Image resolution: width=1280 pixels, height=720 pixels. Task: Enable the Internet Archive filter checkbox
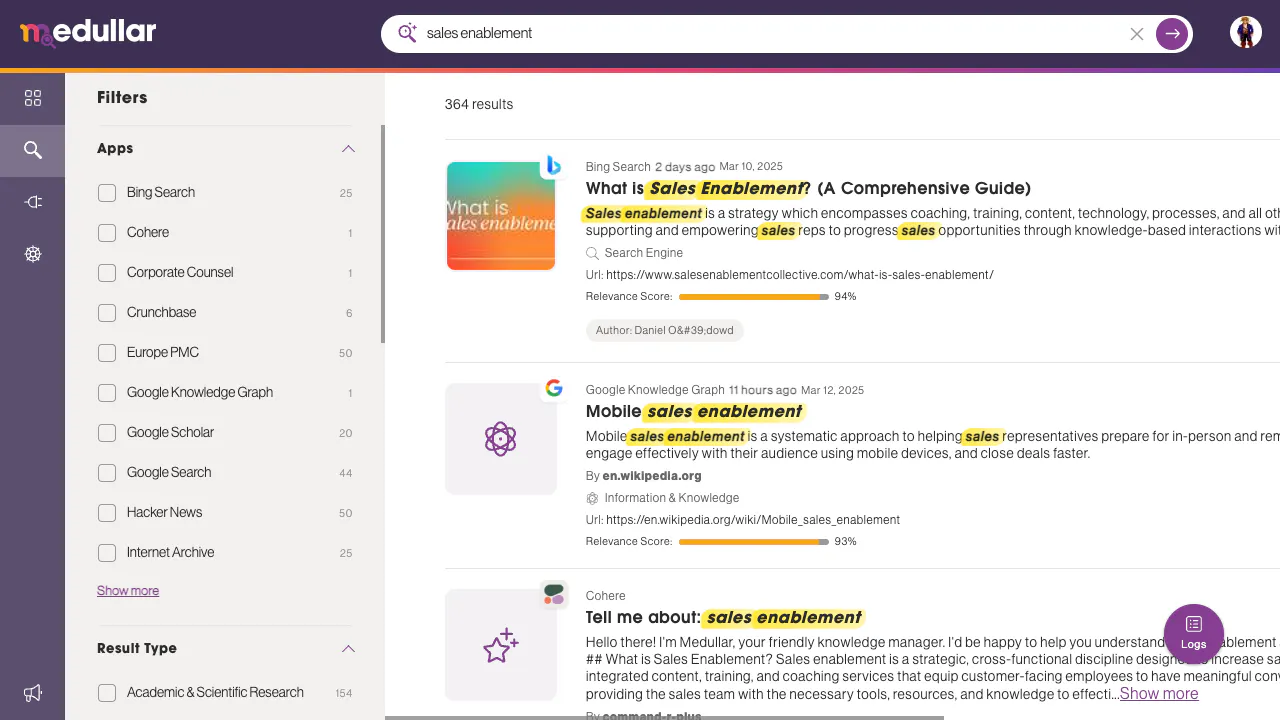pyautogui.click(x=107, y=553)
